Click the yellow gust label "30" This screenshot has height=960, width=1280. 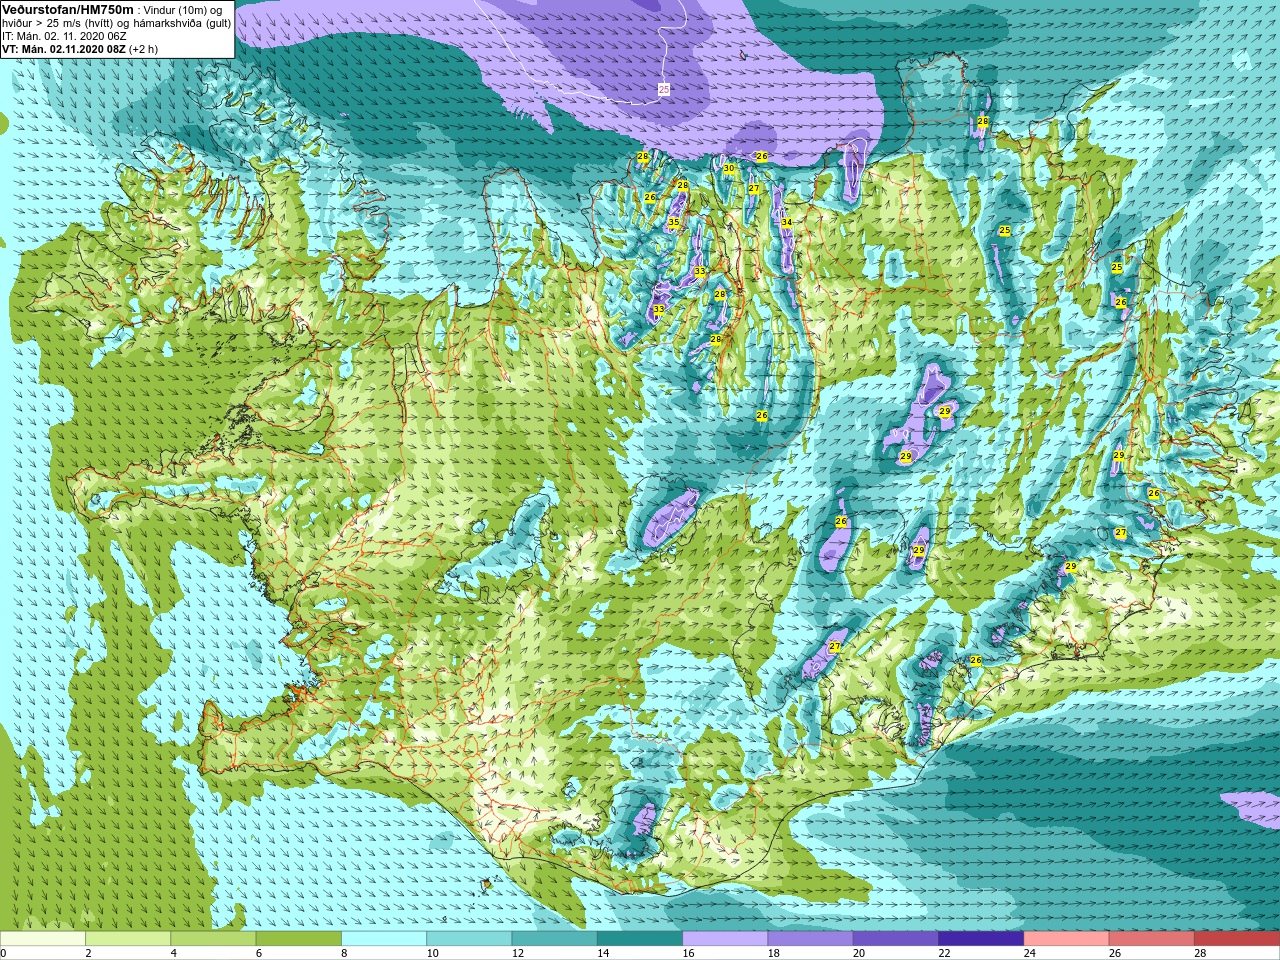(x=729, y=168)
